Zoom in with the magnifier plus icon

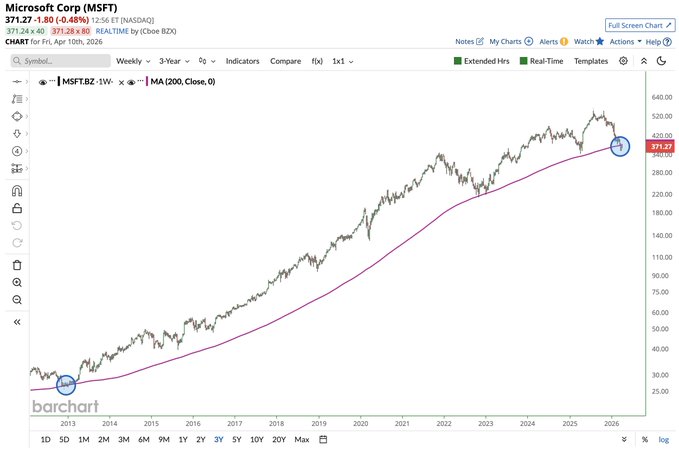(x=17, y=283)
